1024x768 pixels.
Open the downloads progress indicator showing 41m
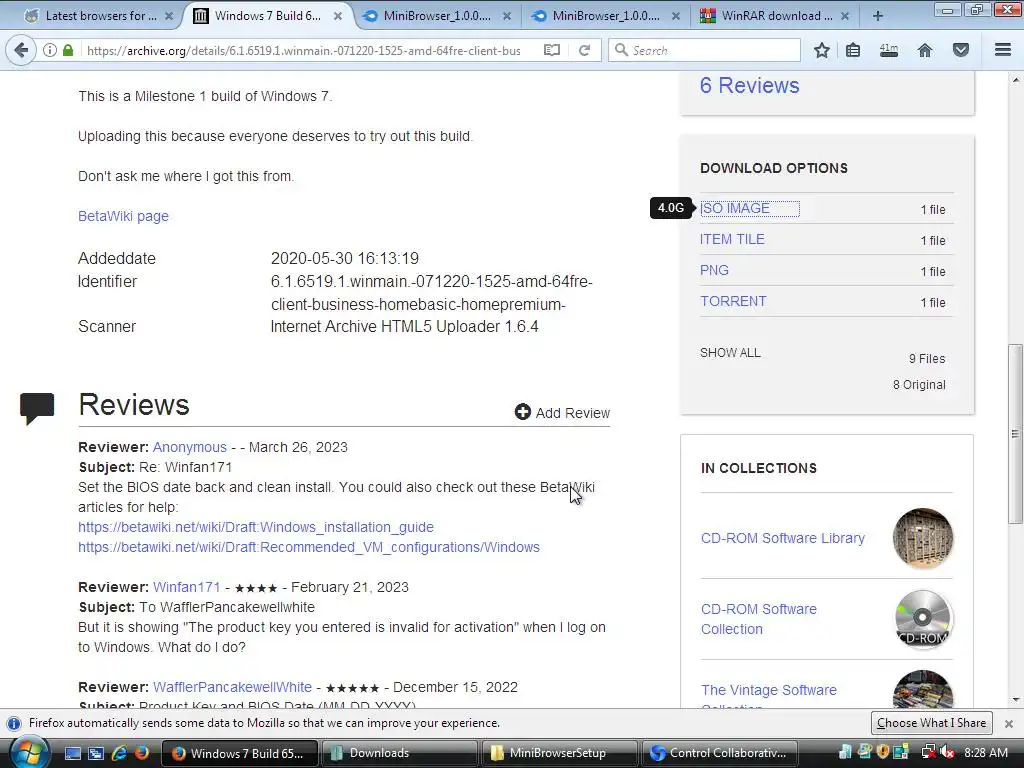(889, 50)
